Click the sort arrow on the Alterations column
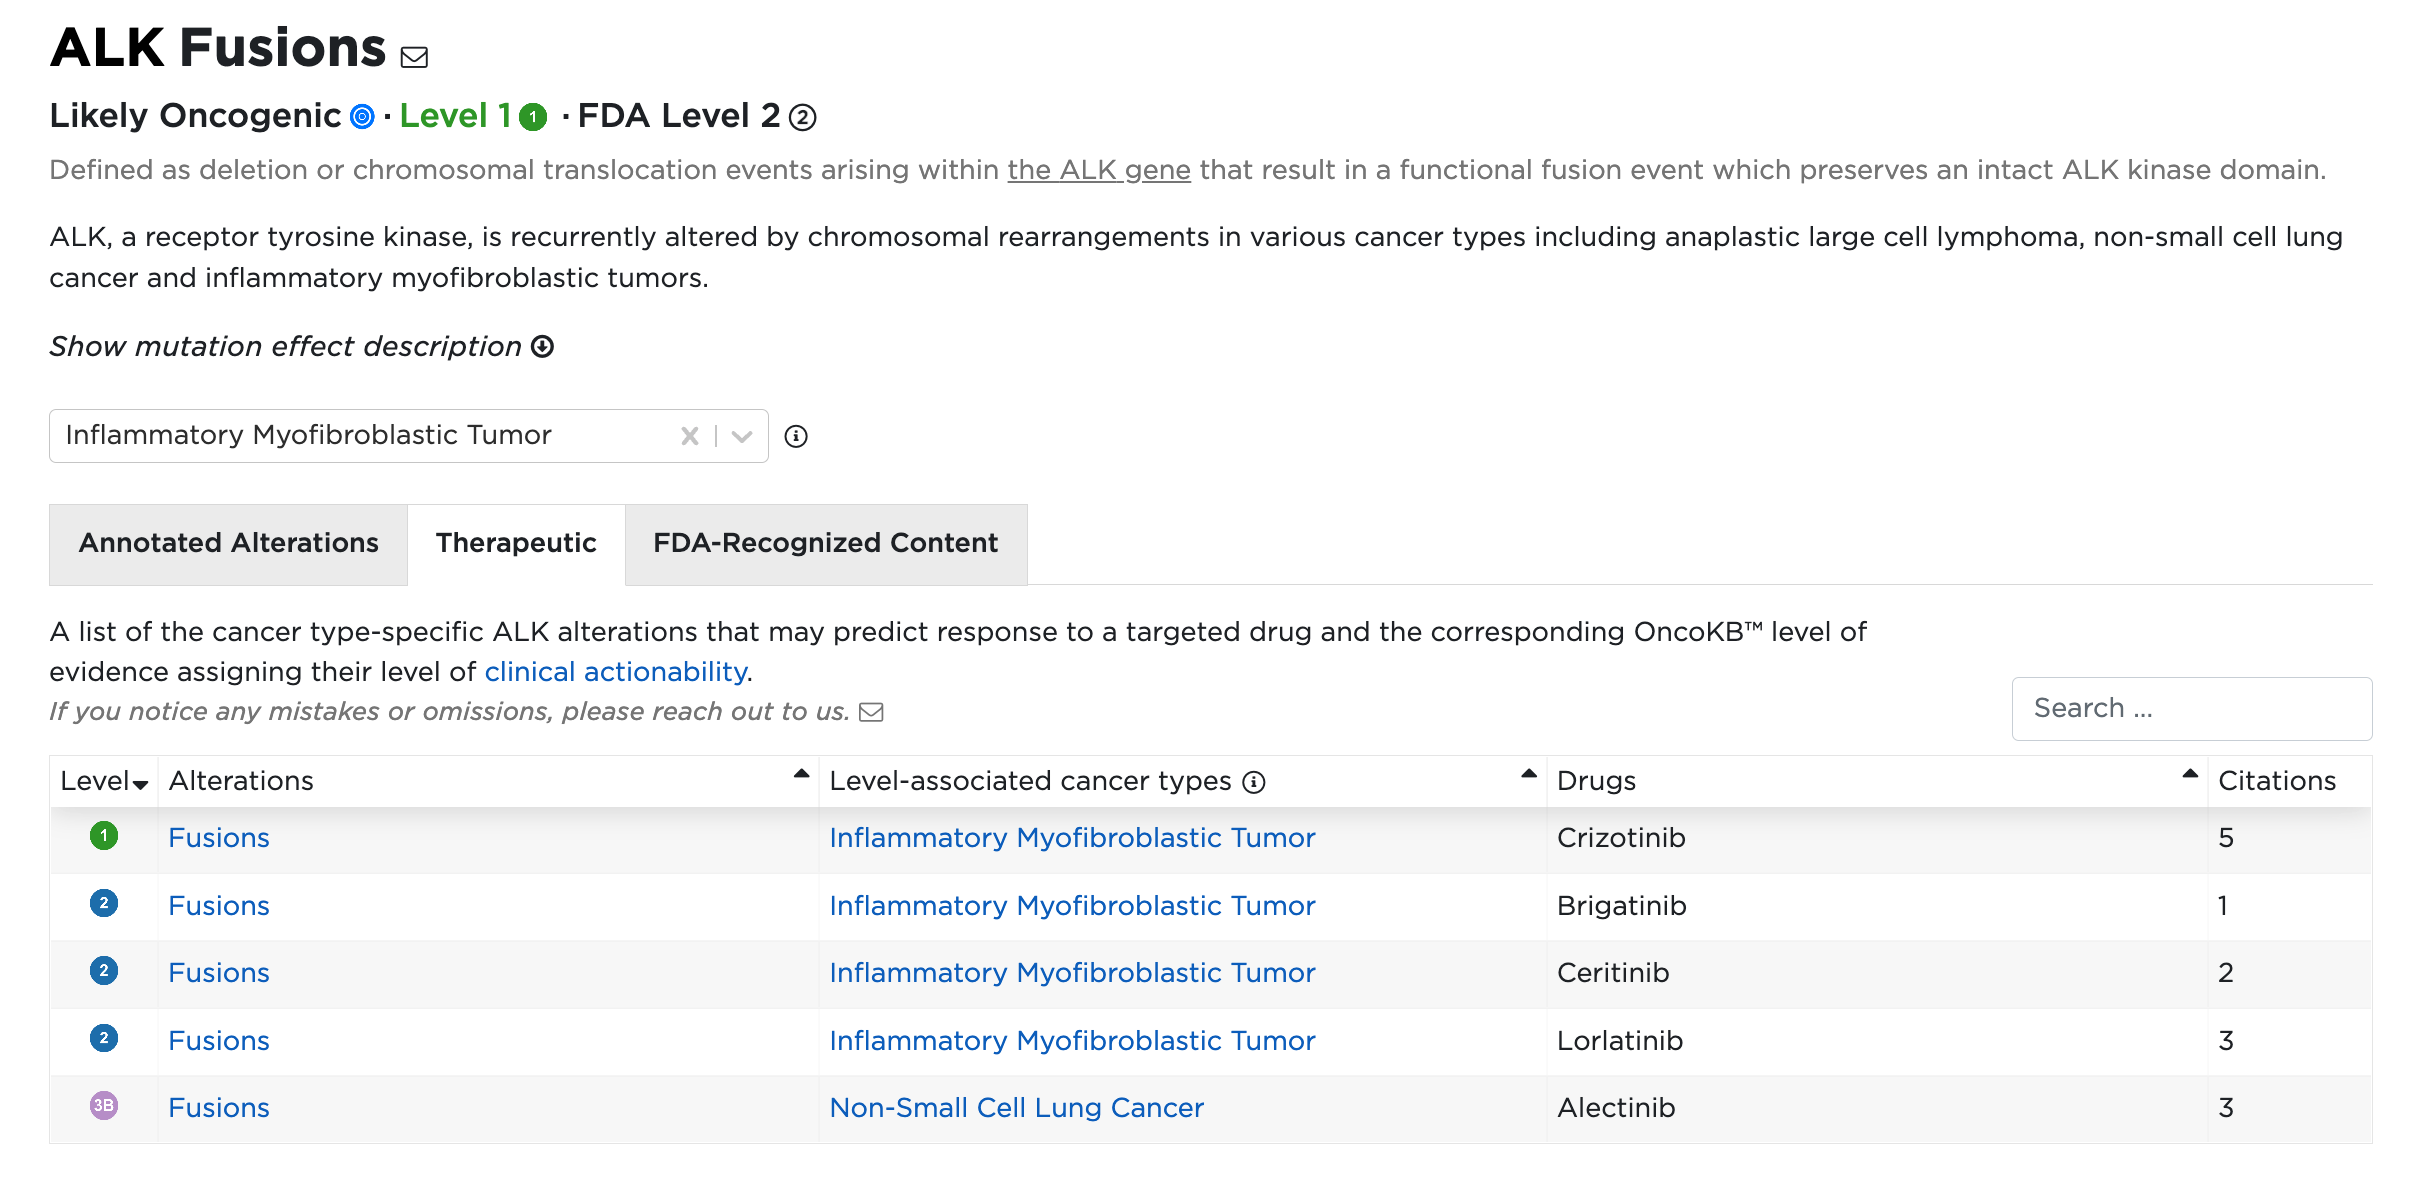This screenshot has height=1190, width=2430. 799,772
